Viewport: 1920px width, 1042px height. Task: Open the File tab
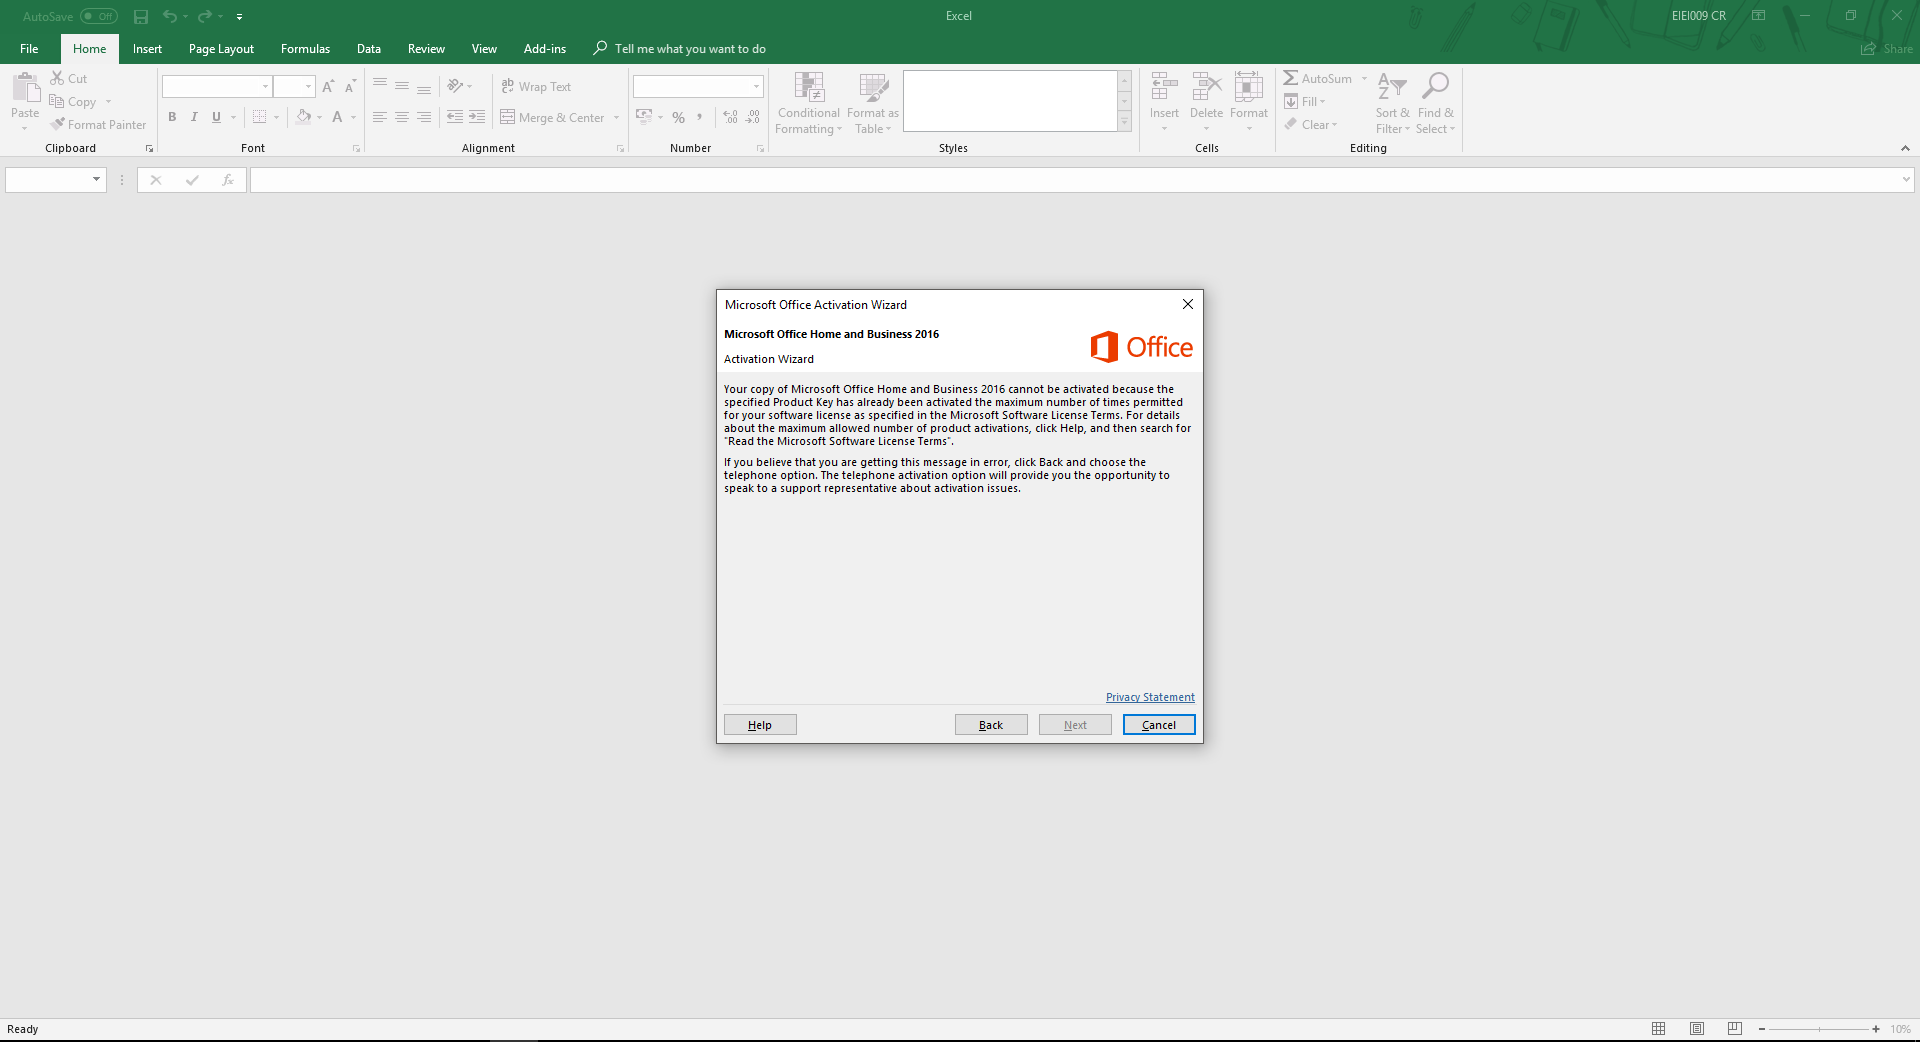29,48
